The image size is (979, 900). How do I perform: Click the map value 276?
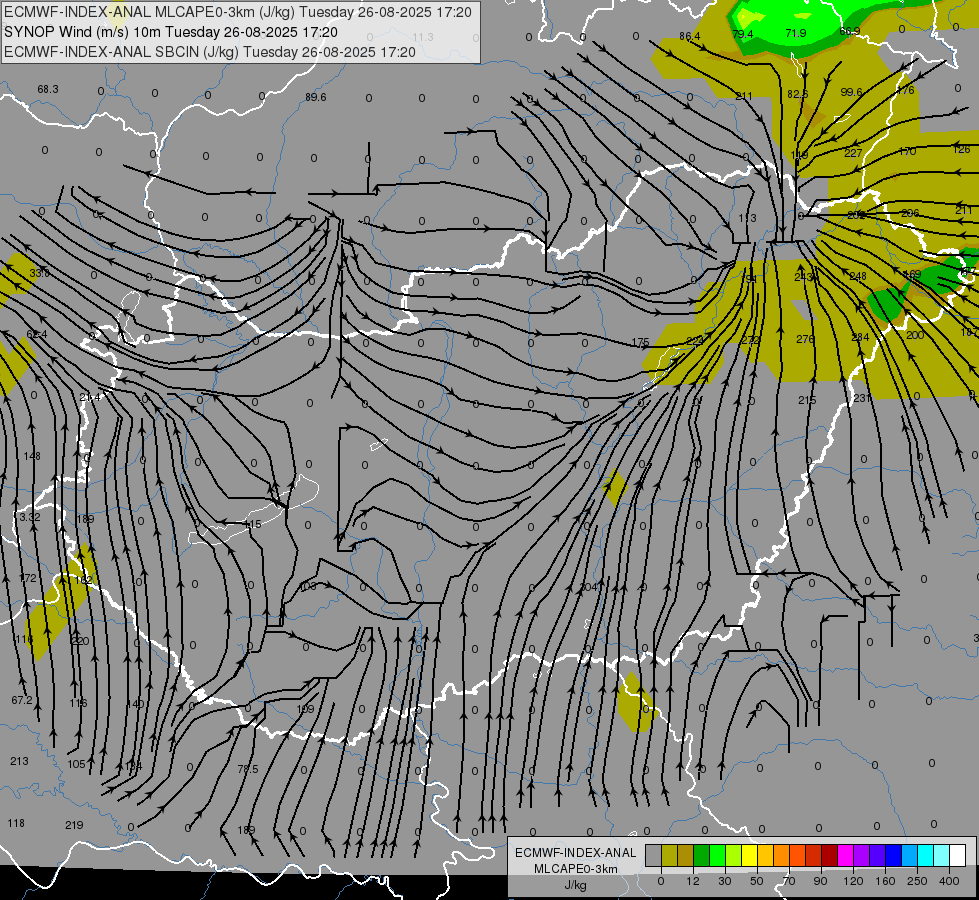coord(805,339)
